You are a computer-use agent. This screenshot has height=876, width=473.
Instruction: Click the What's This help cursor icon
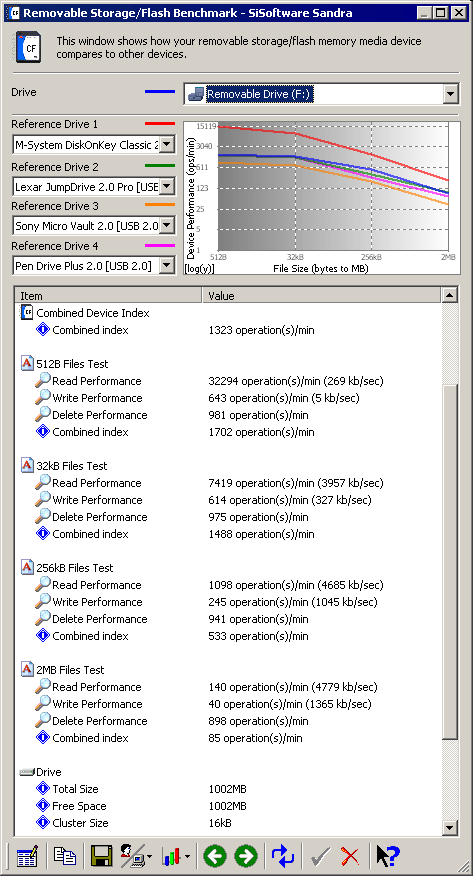(x=388, y=856)
